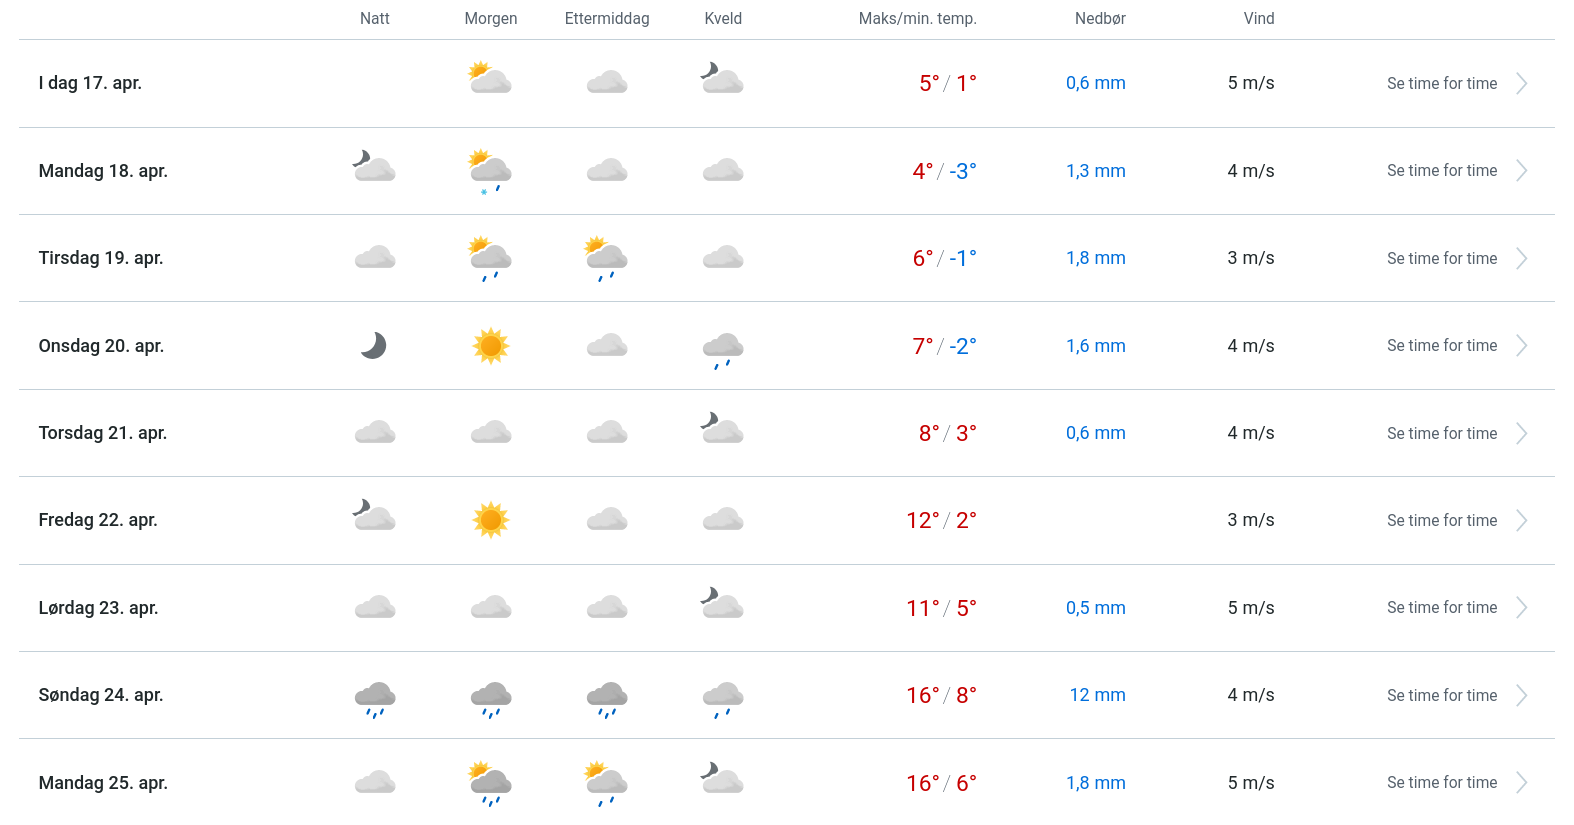This screenshot has width=1574, height=825.
Task: Click the cloudy moon evening icon for Lørdag
Action: (722, 604)
